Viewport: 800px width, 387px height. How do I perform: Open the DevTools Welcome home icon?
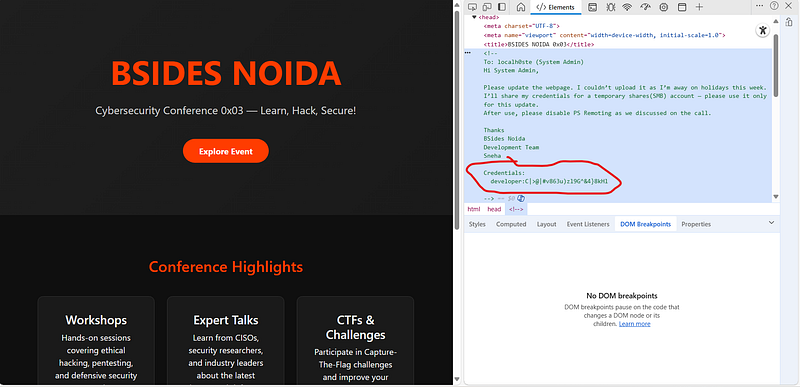pos(521,7)
